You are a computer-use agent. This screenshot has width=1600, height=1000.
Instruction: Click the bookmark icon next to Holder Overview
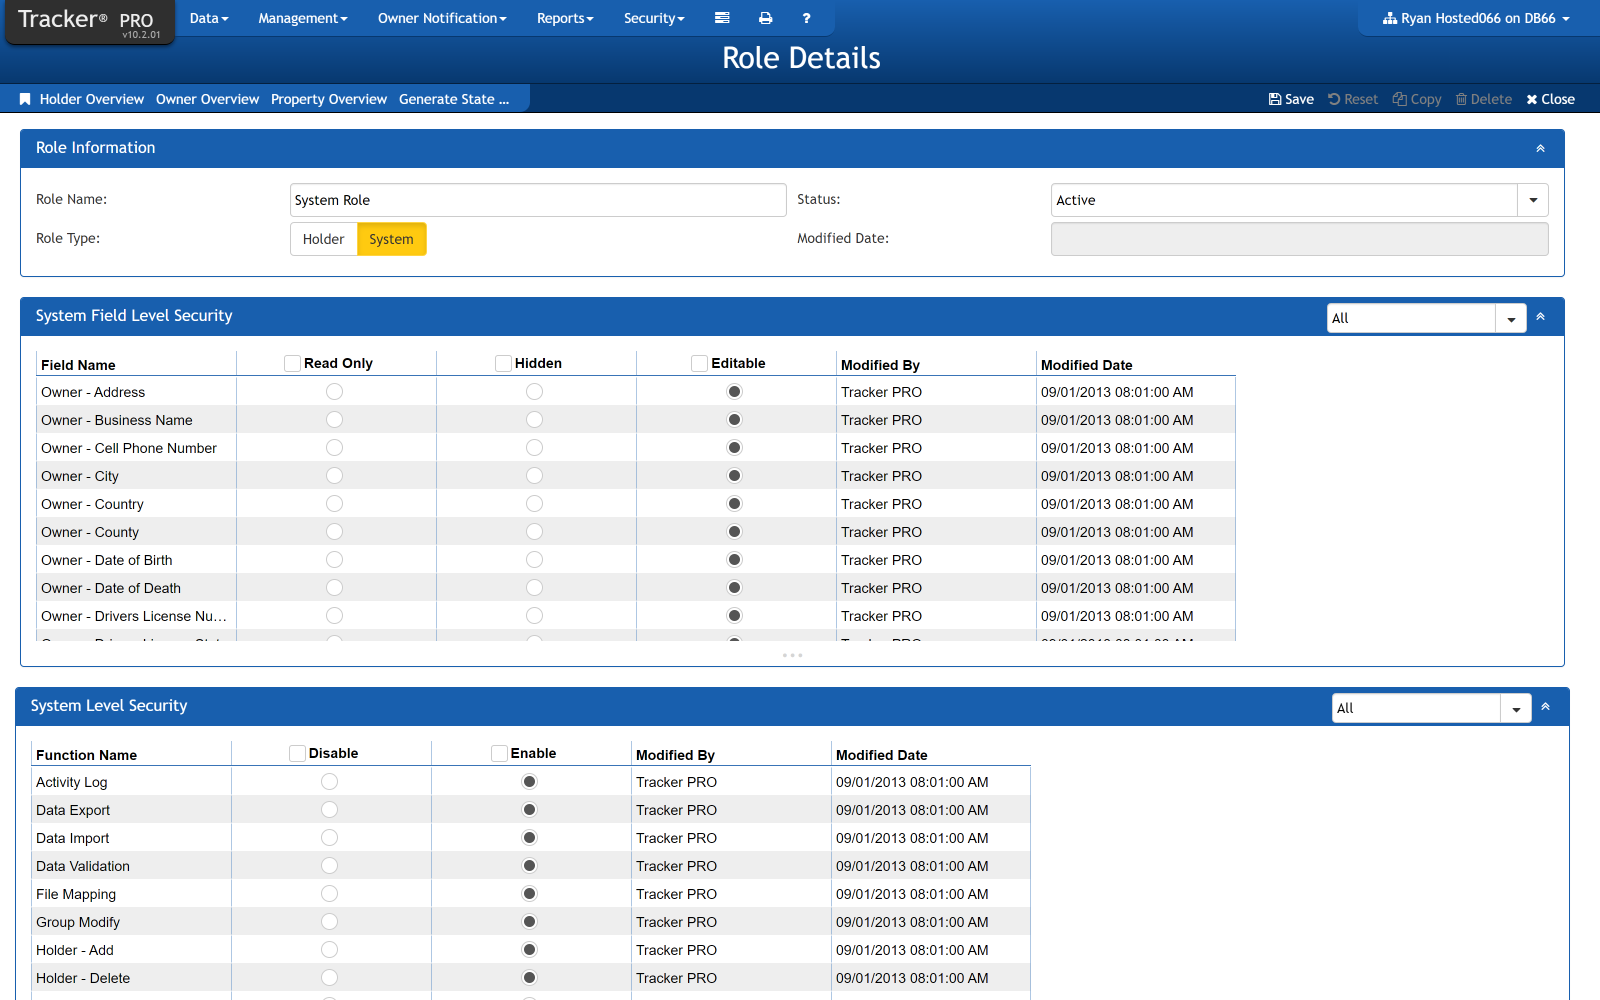[25, 98]
